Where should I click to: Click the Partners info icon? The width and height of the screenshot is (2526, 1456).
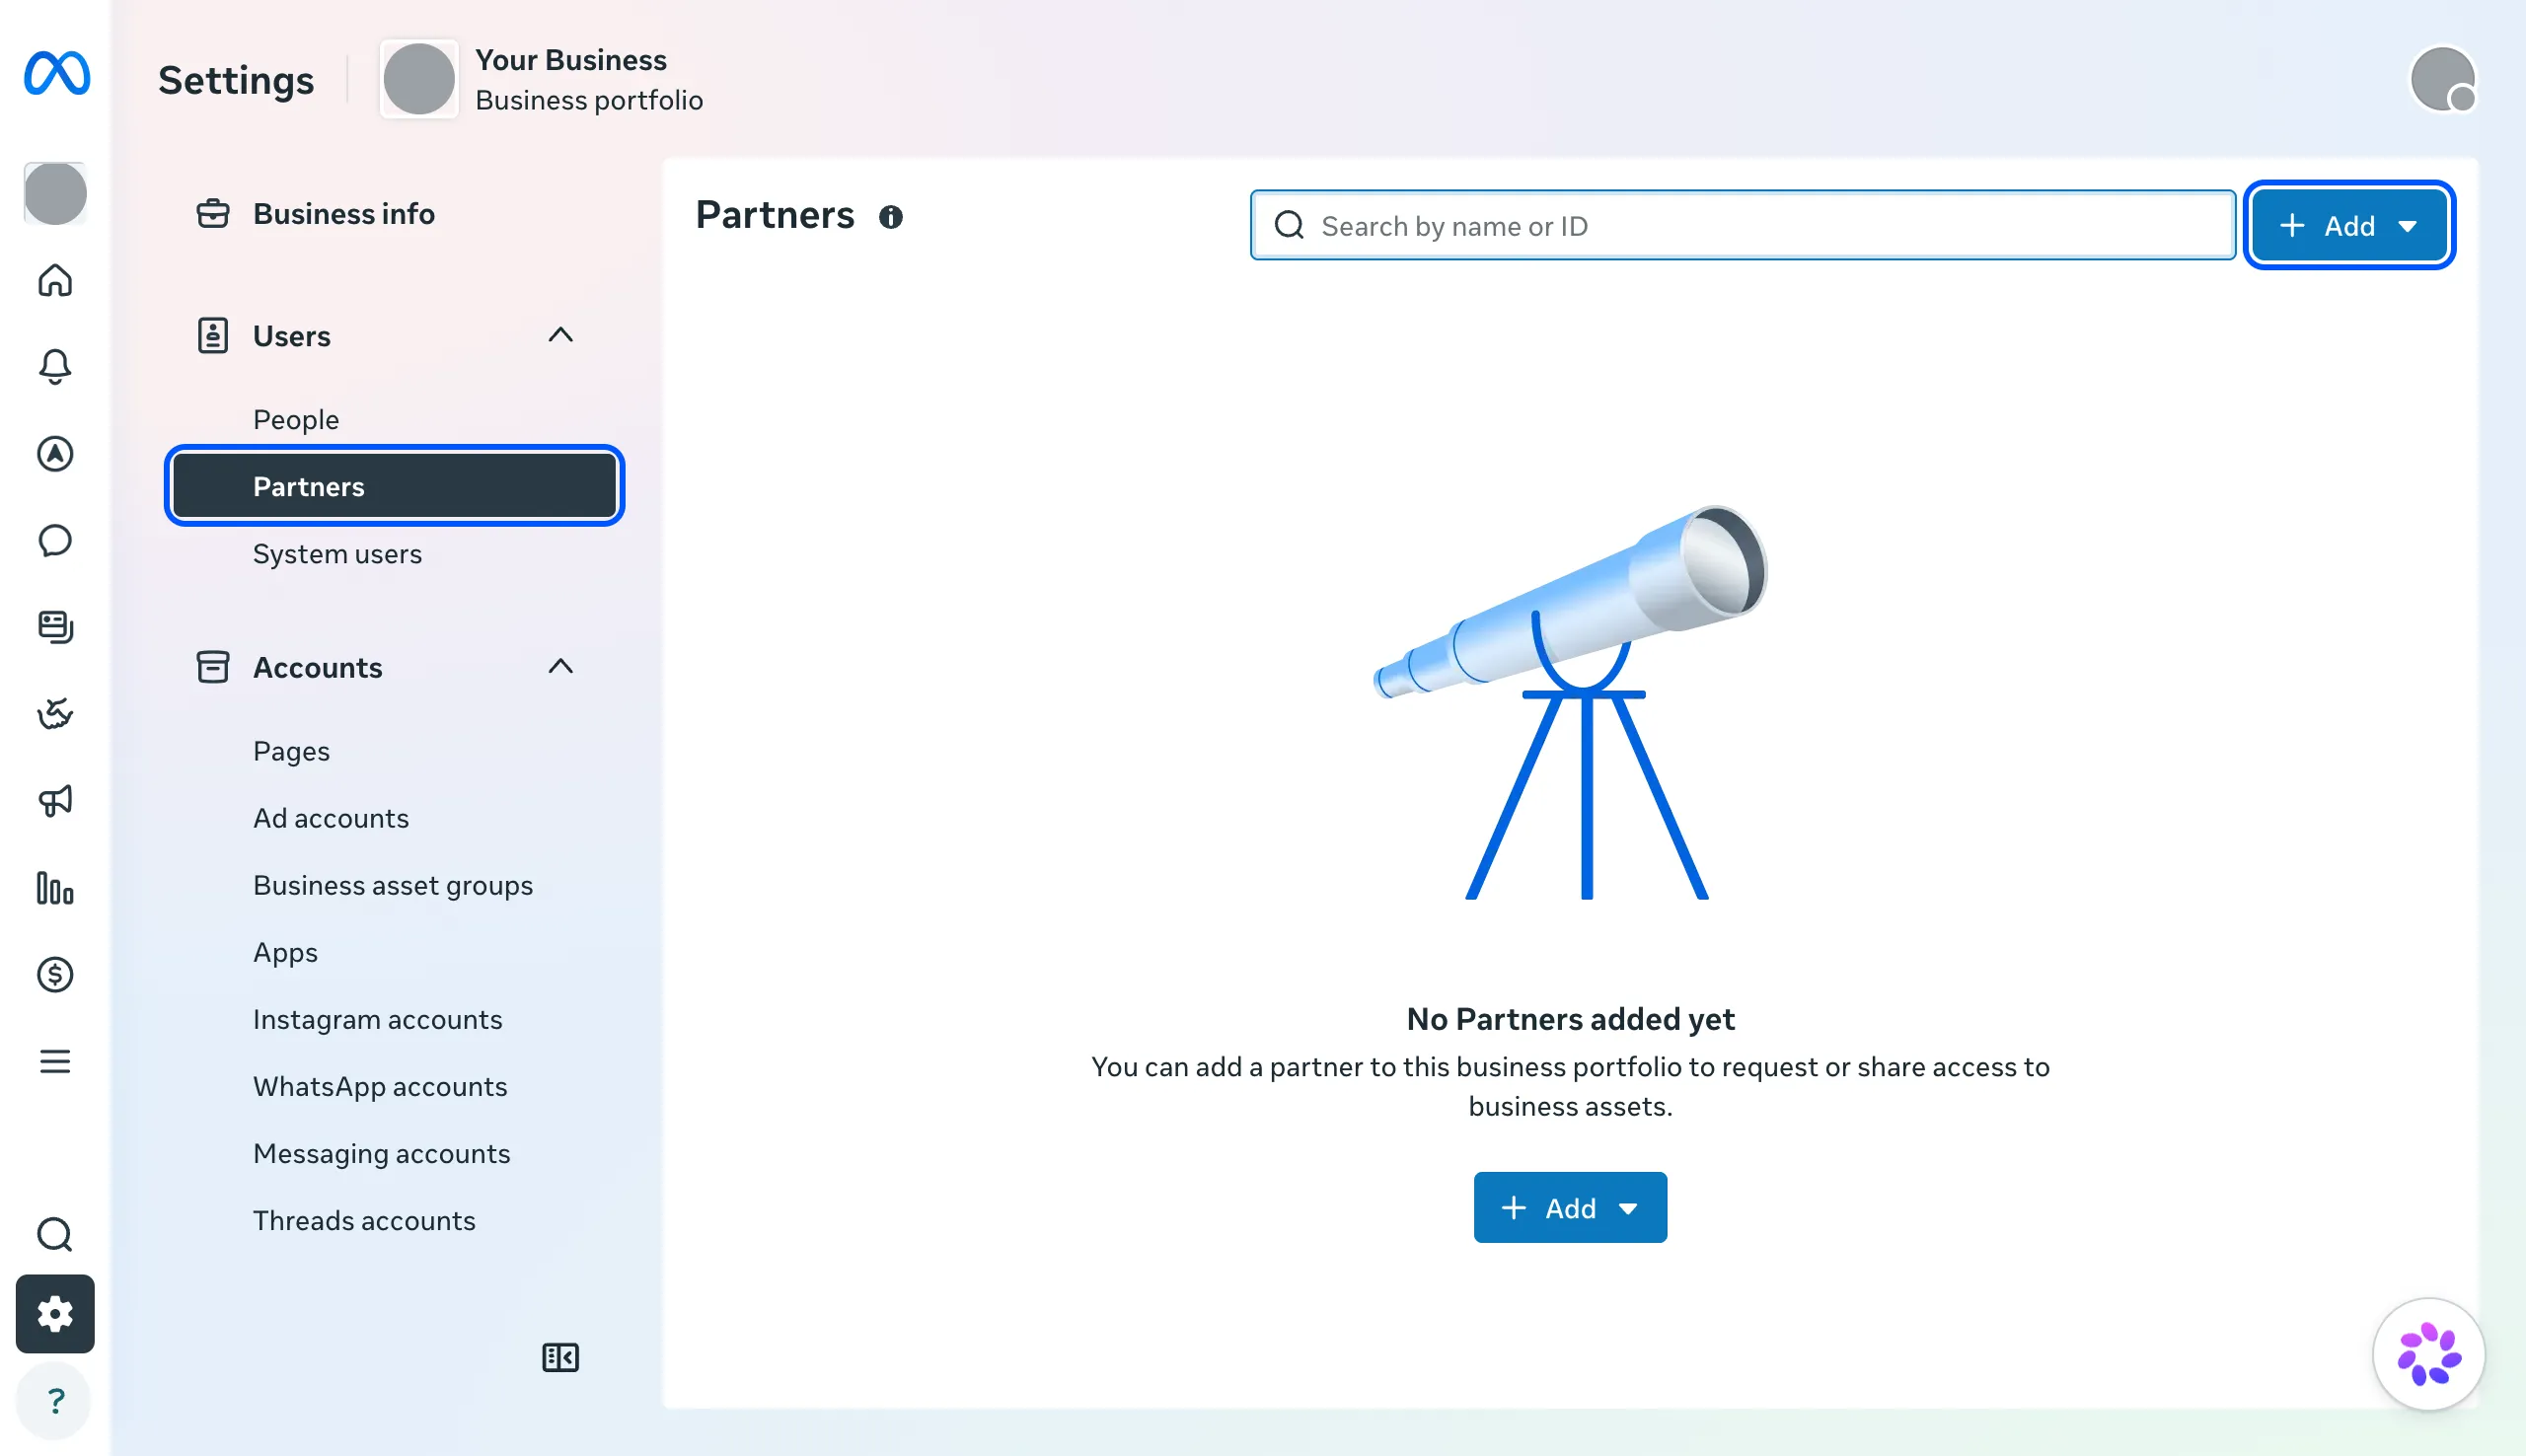coord(891,217)
